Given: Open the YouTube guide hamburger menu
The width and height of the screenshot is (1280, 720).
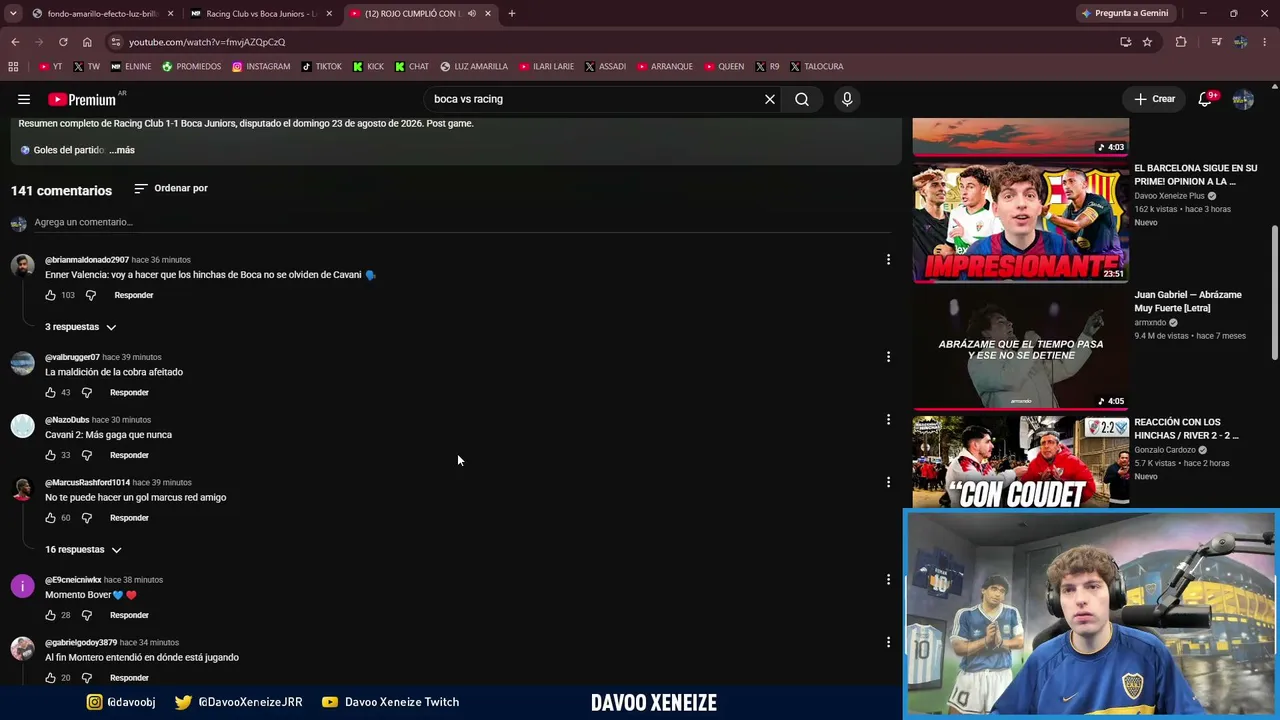Looking at the screenshot, I should (24, 99).
